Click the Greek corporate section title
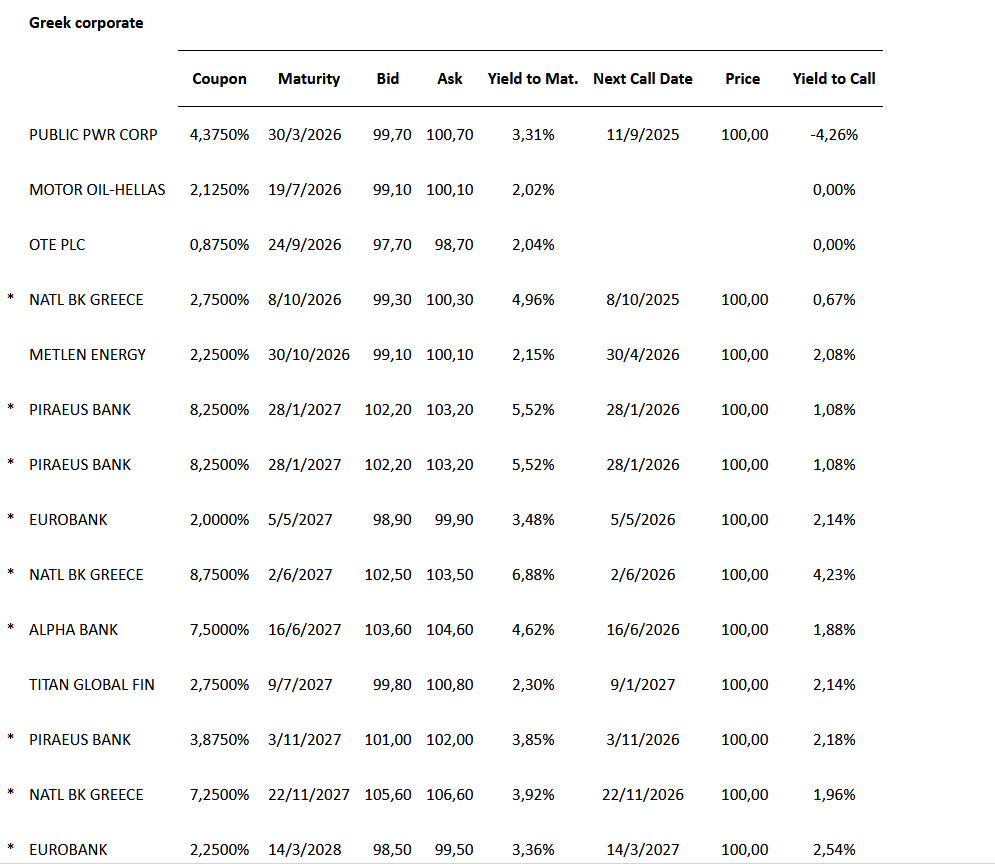 tap(86, 23)
